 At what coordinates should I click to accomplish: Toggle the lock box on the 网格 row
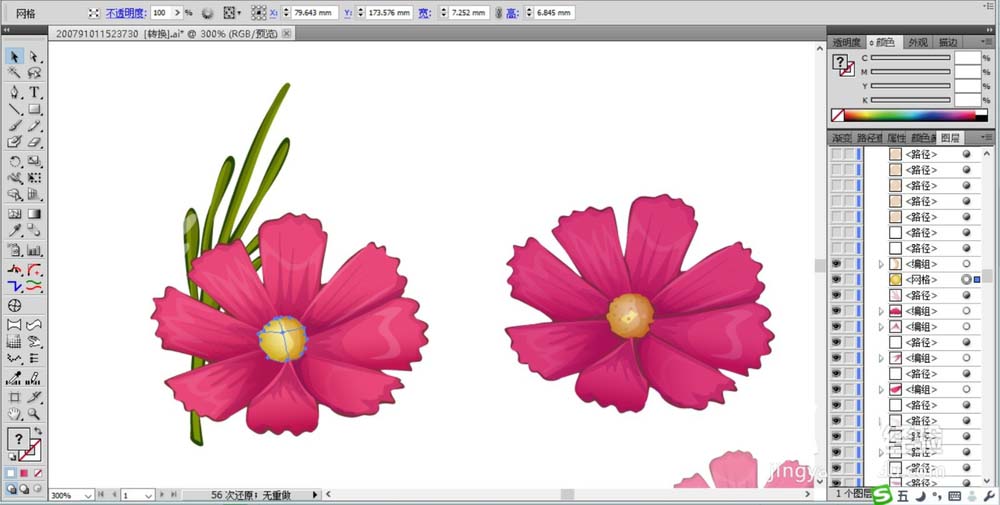tap(849, 279)
